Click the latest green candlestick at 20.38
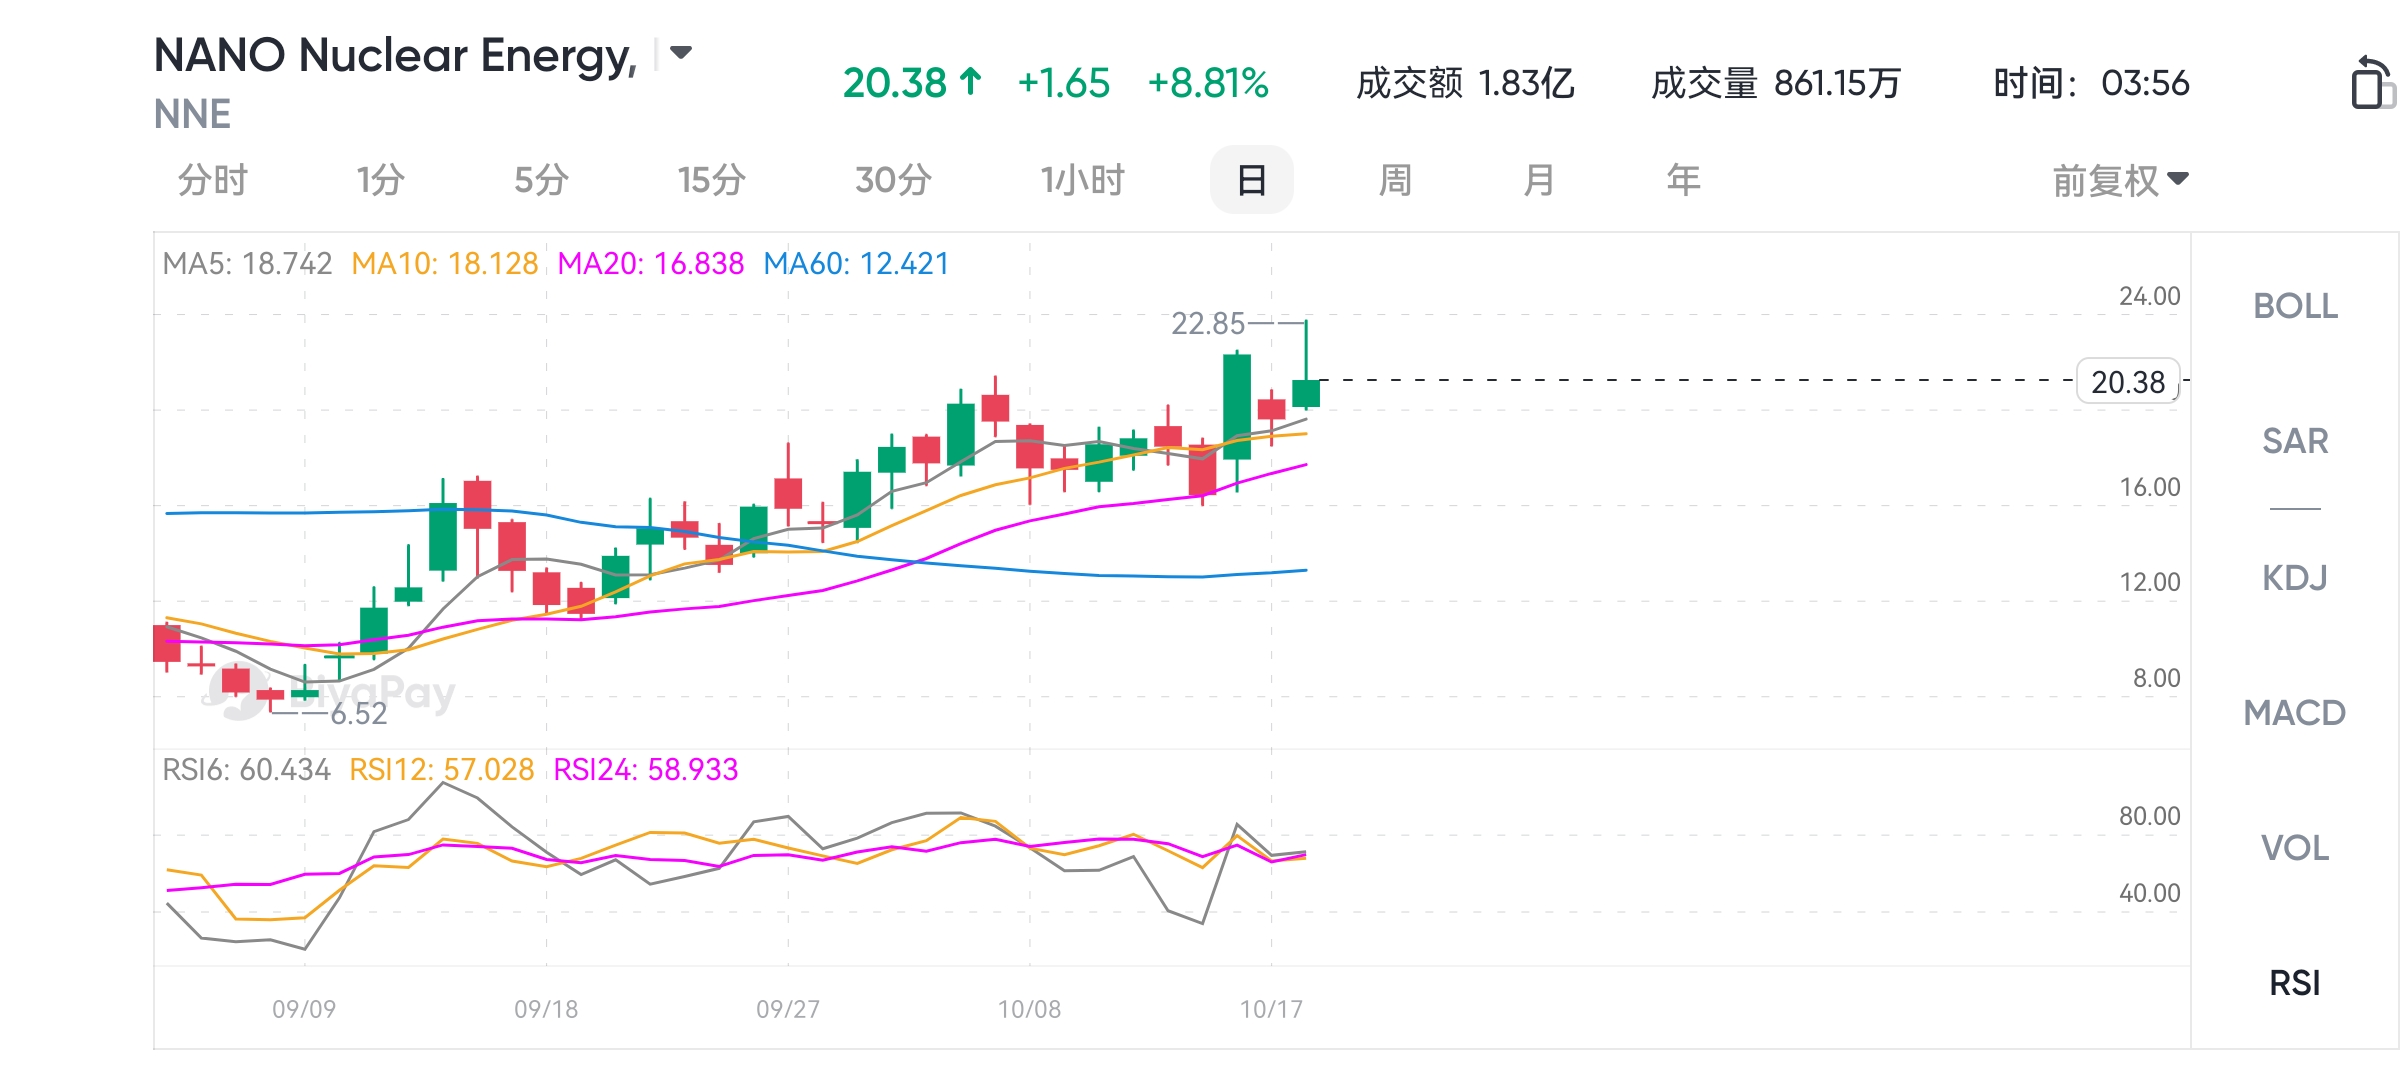 click(x=1306, y=393)
